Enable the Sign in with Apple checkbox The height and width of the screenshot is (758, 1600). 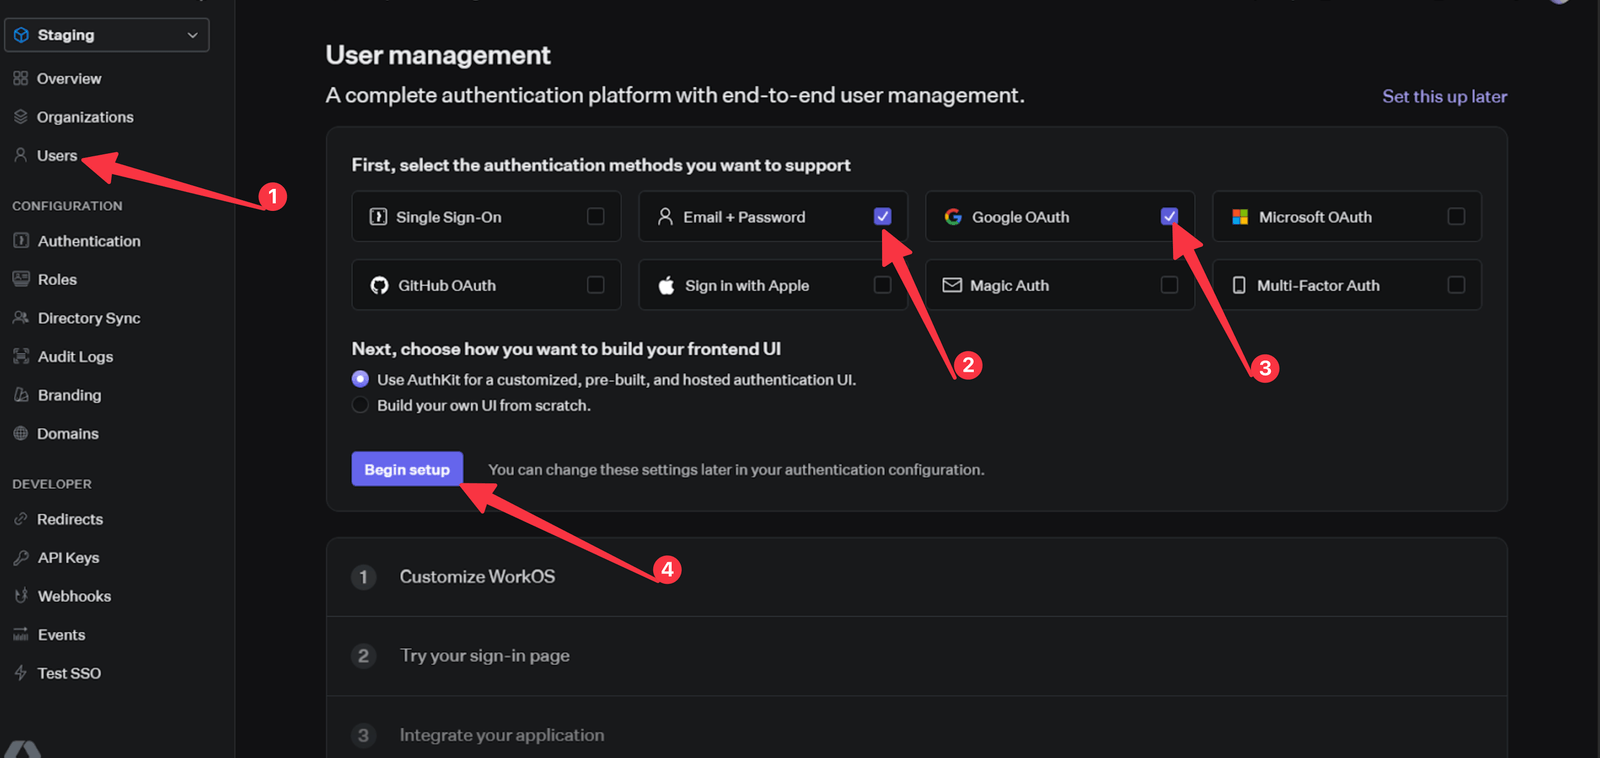(883, 285)
